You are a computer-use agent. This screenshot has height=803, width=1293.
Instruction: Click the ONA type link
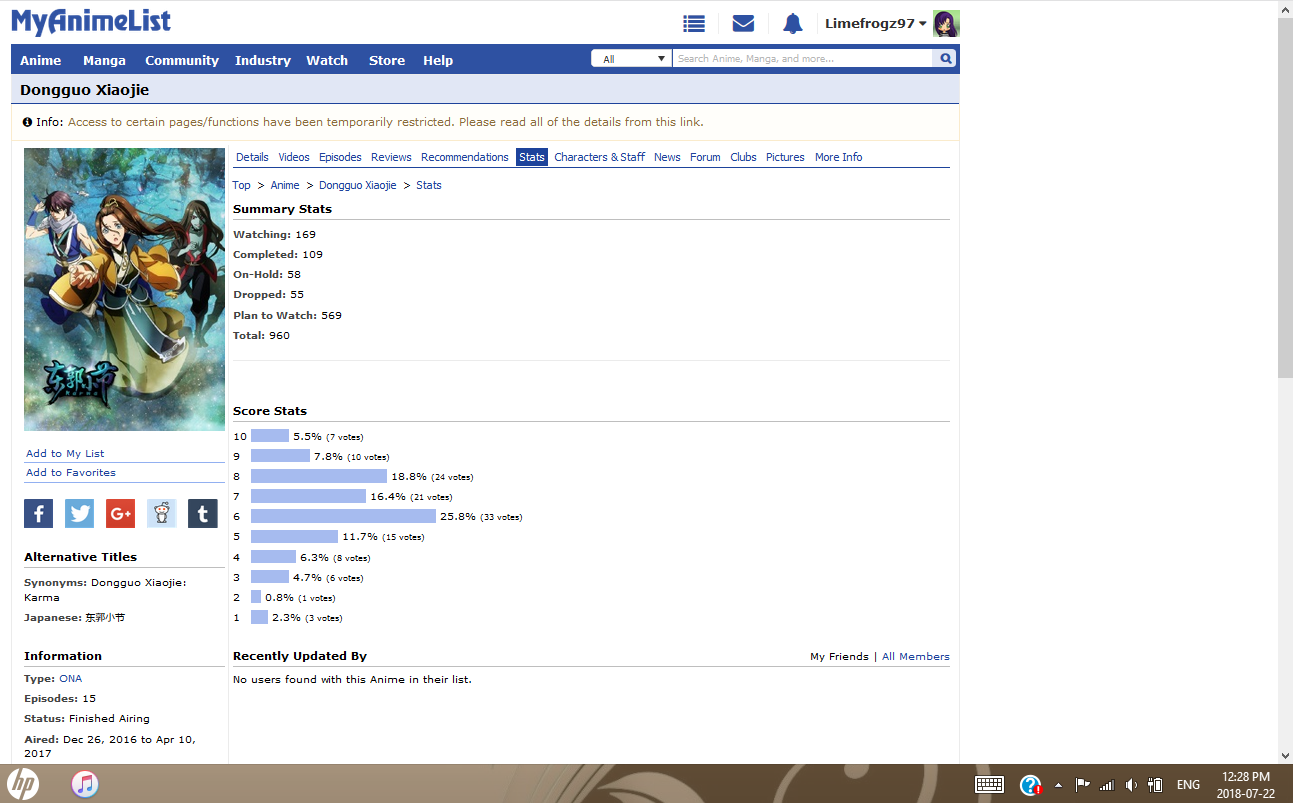click(x=70, y=679)
